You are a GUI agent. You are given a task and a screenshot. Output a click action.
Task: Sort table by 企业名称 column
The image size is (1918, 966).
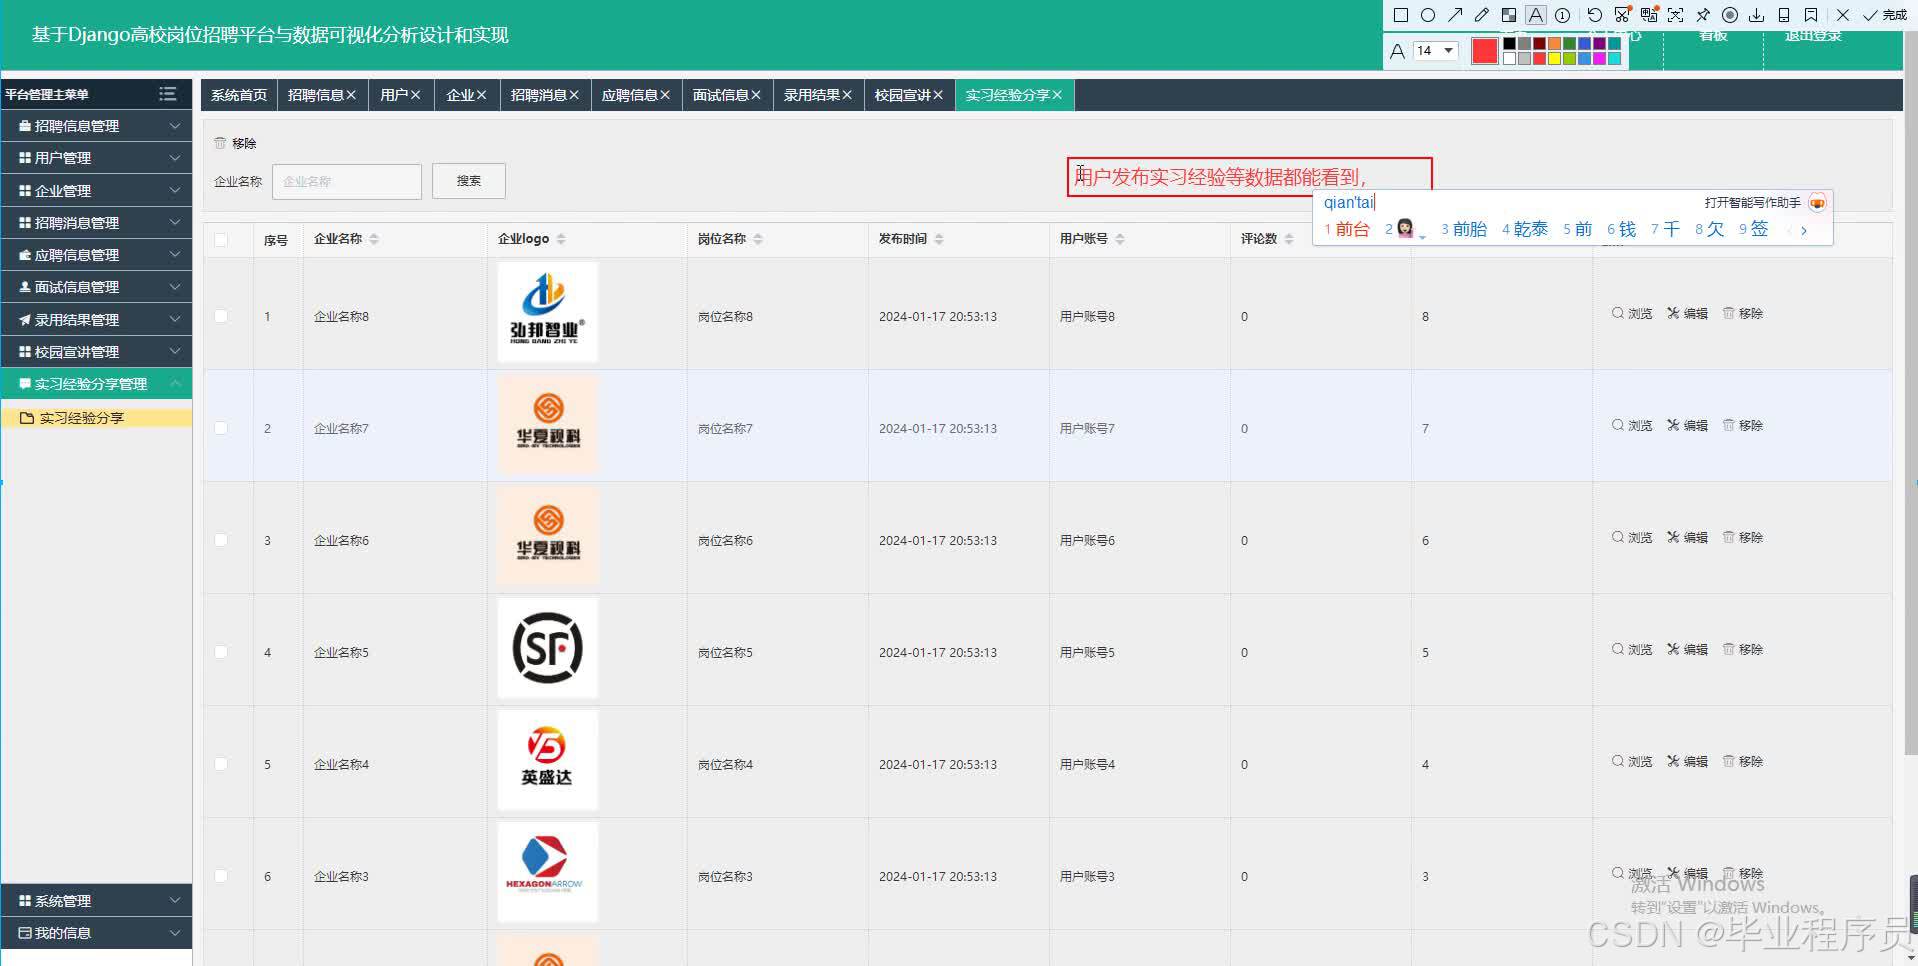374,239
